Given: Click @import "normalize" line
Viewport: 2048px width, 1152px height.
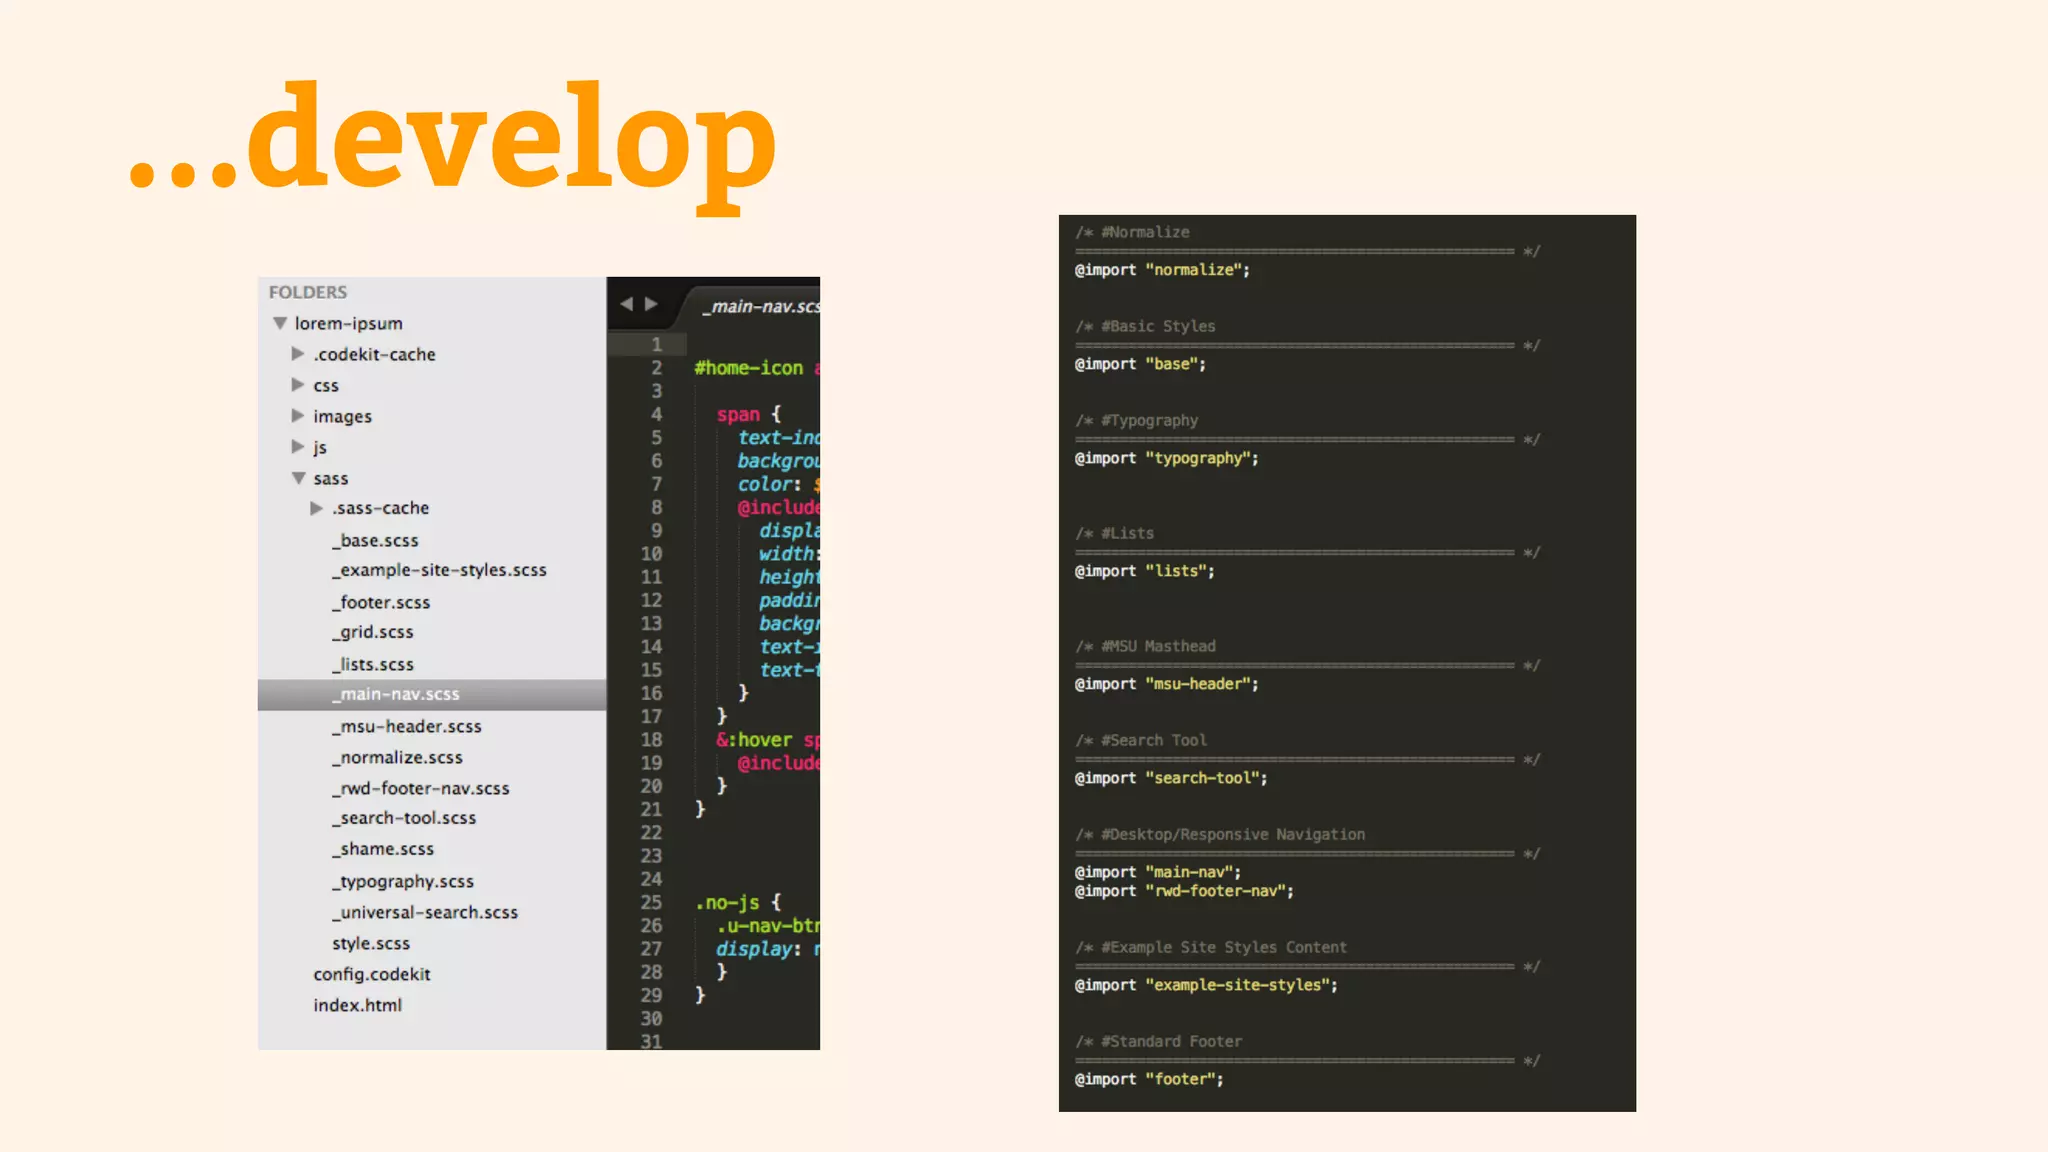Looking at the screenshot, I should [x=1162, y=270].
